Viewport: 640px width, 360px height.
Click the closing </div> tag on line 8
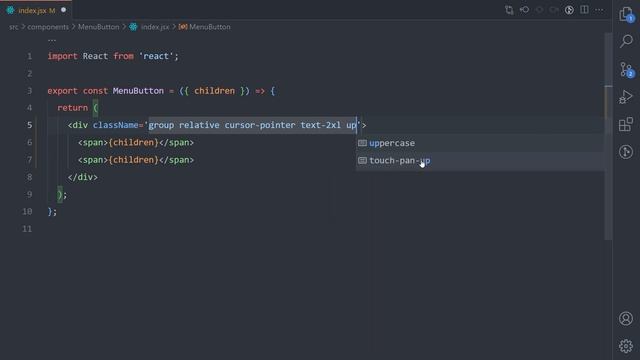tap(83, 177)
